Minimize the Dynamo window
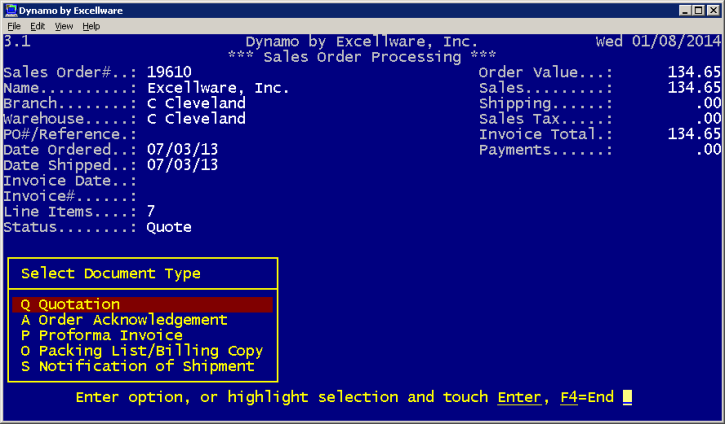The image size is (725, 424). (685, 10)
